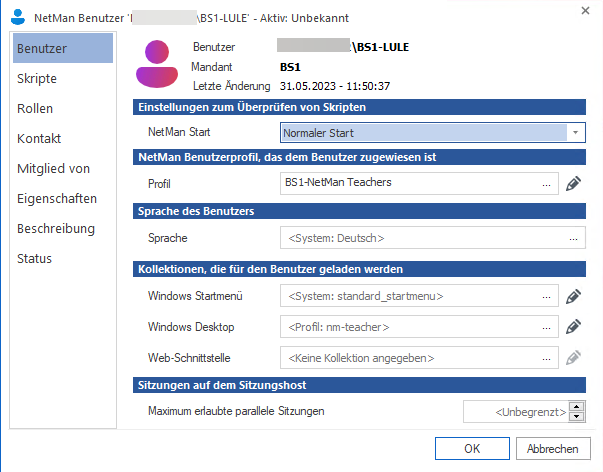Click Web-Schnittstelle ellipsis browse button
603x472 pixels.
coord(546,356)
